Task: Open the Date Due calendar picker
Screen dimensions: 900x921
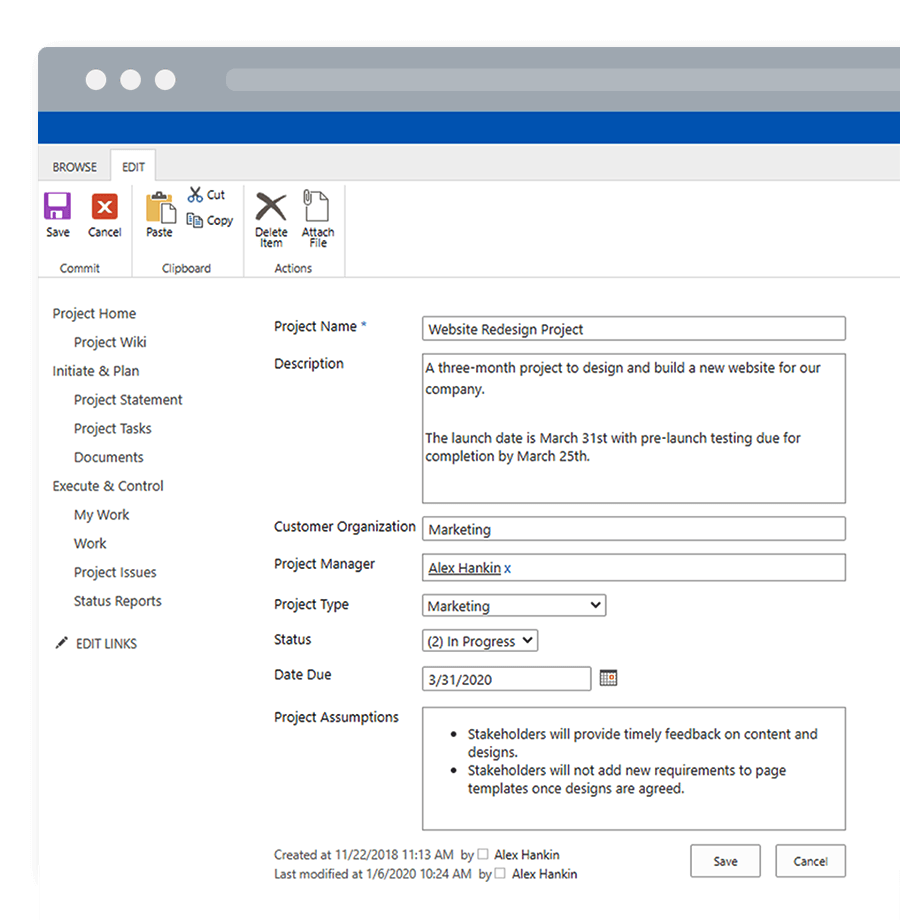Action: [608, 679]
